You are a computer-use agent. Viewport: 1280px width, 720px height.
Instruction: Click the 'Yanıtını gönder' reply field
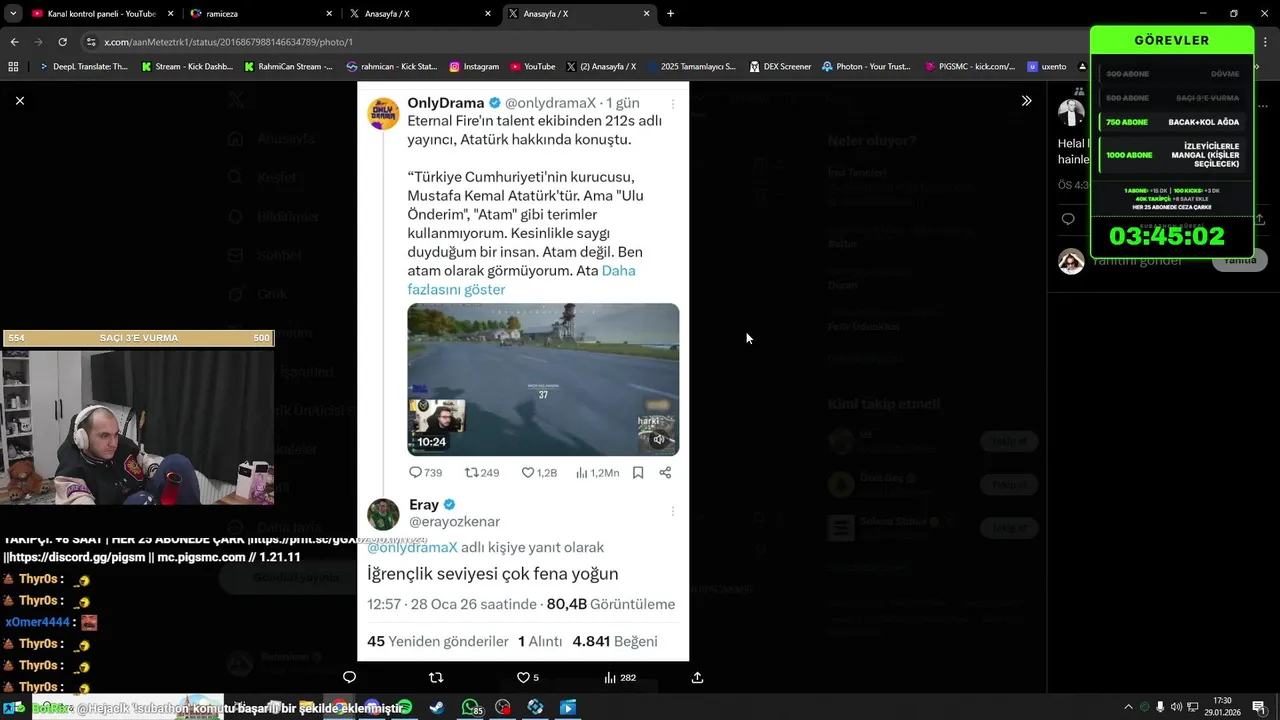point(1137,260)
